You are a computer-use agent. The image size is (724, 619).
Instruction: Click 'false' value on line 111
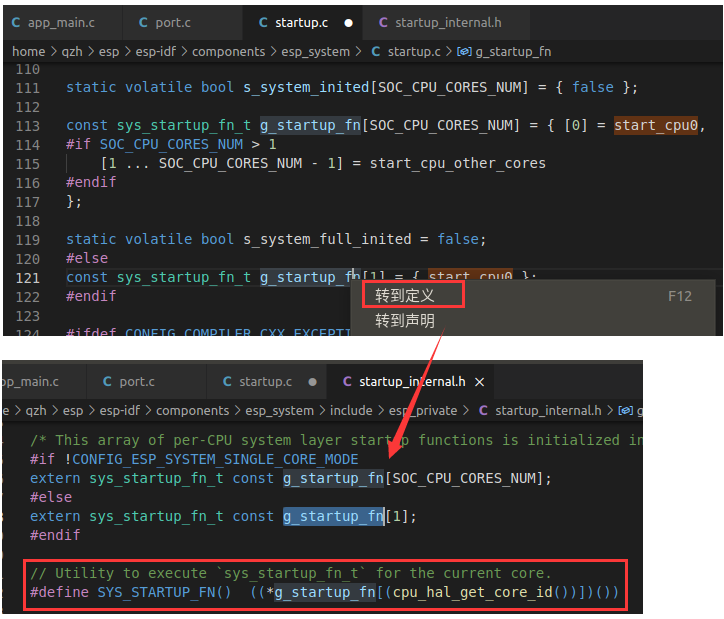593,87
